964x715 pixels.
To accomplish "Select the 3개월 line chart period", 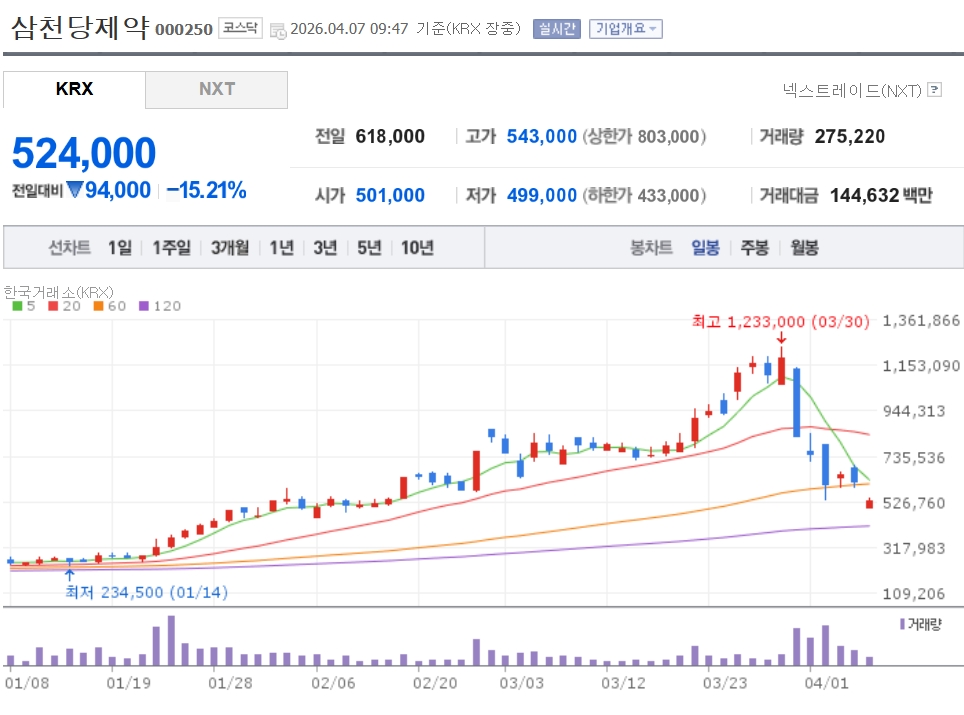I will (x=230, y=248).
